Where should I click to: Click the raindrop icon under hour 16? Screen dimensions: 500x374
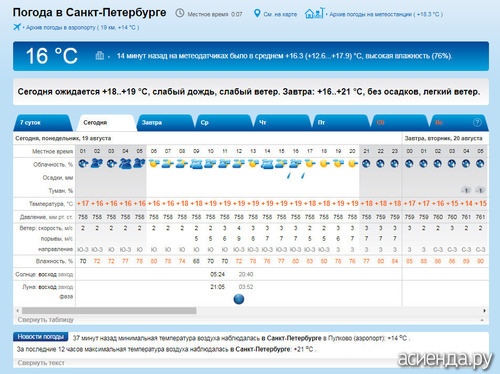click(289, 175)
